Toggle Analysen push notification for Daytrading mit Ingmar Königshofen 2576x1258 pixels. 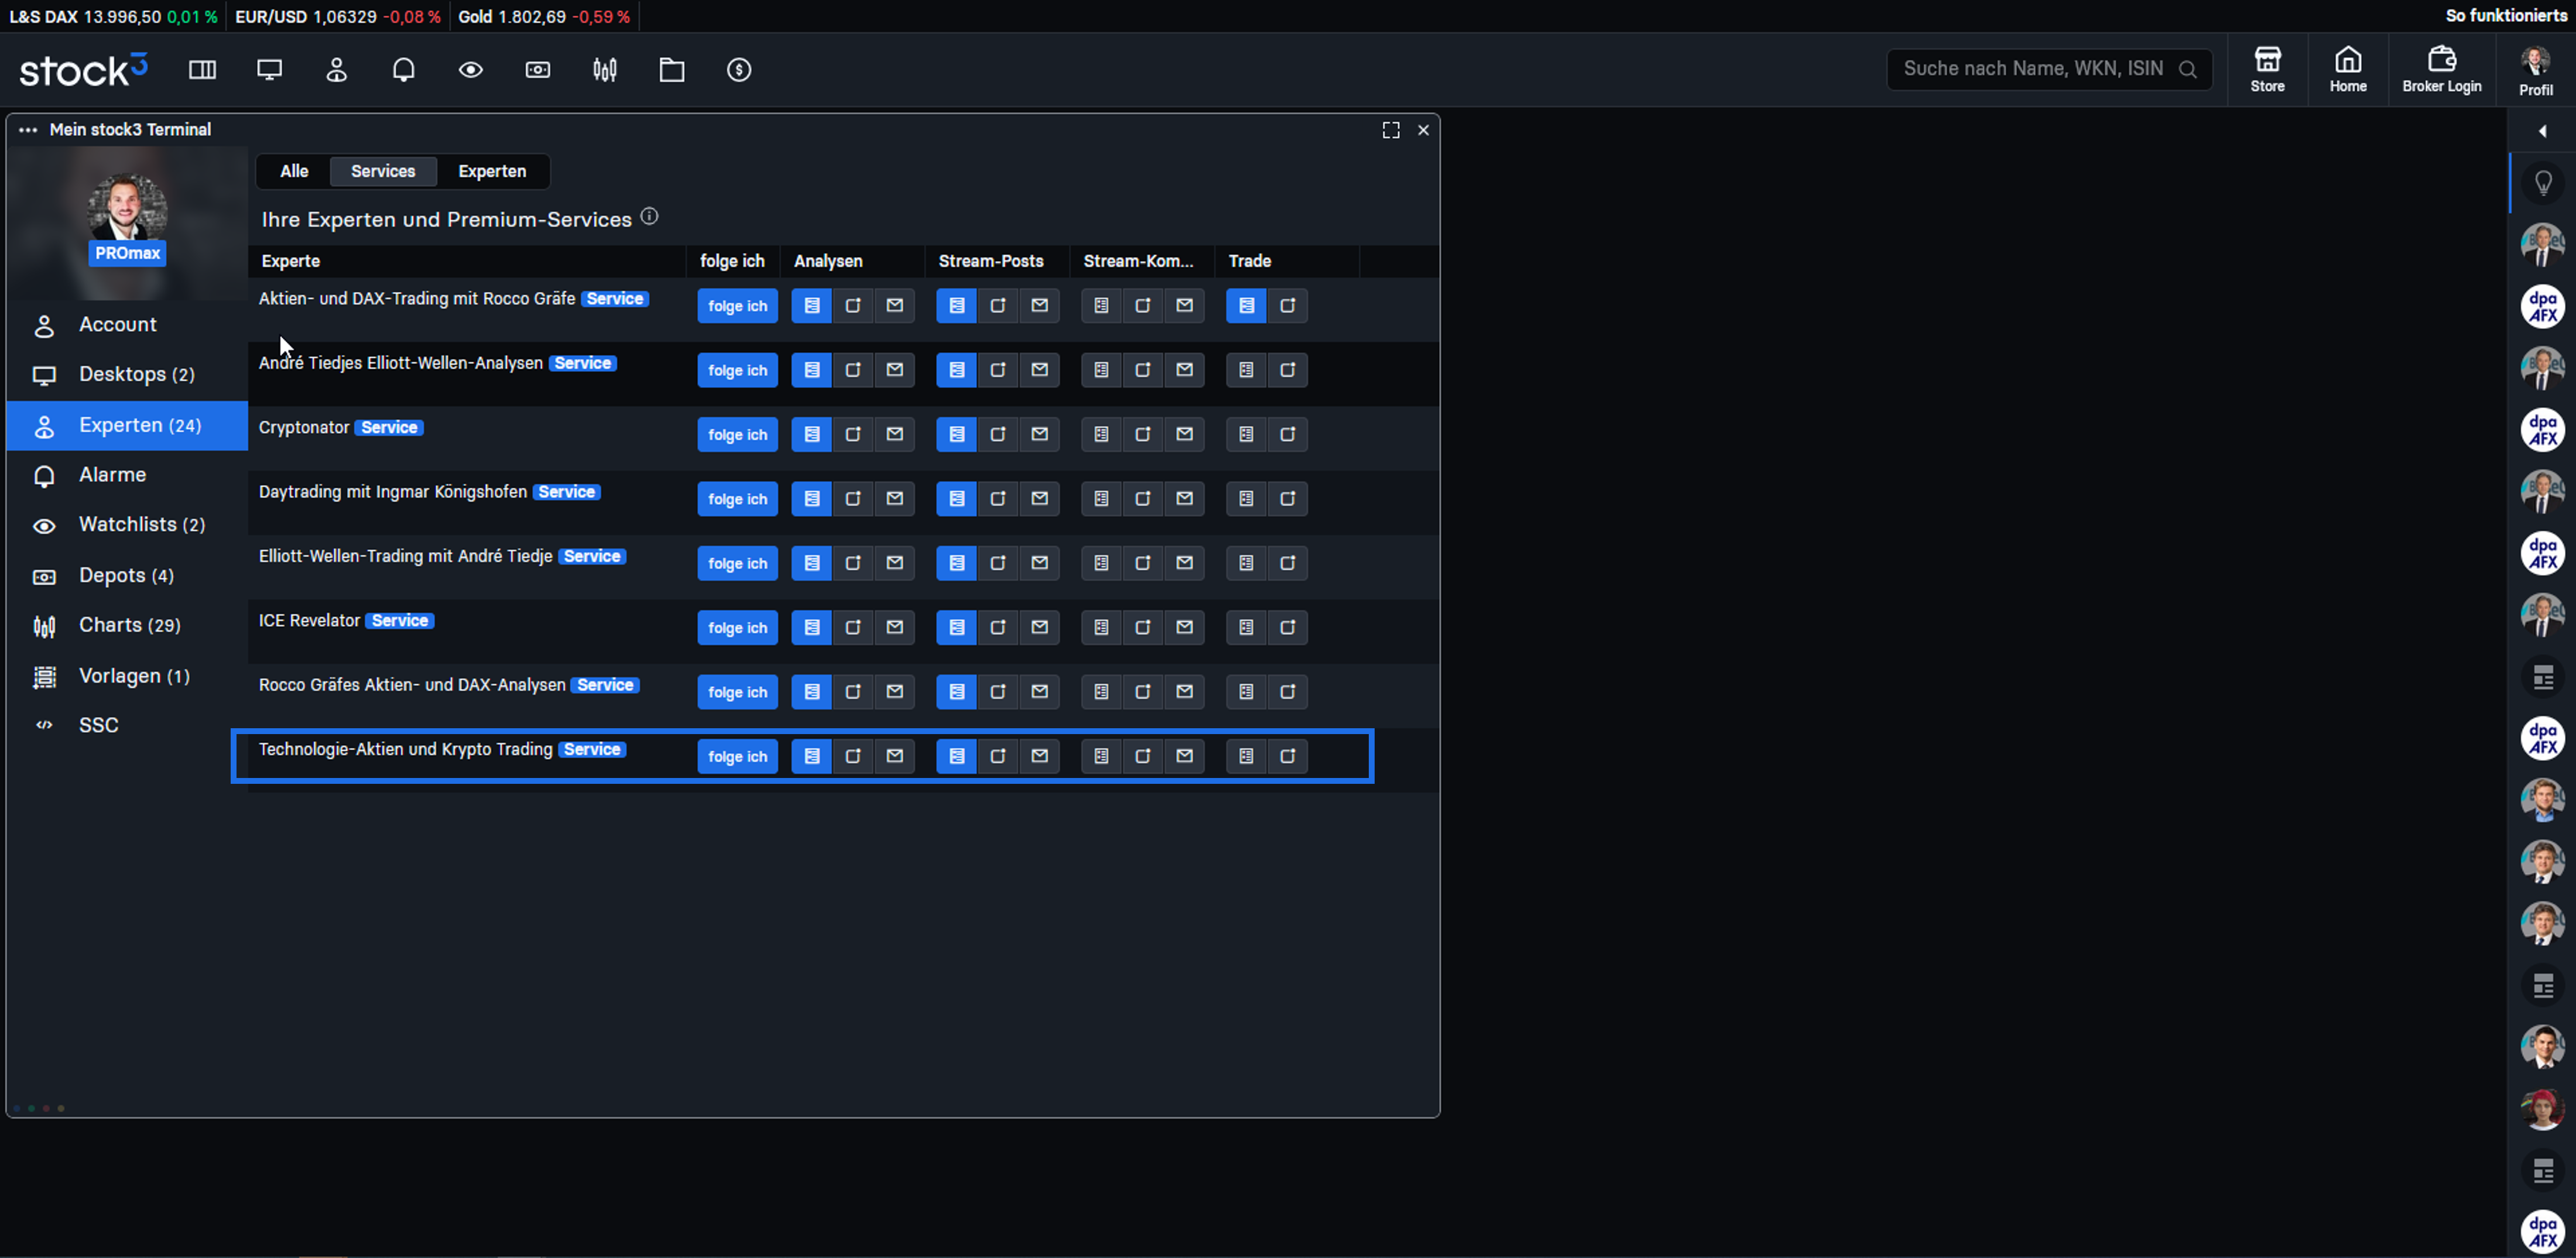[x=853, y=499]
